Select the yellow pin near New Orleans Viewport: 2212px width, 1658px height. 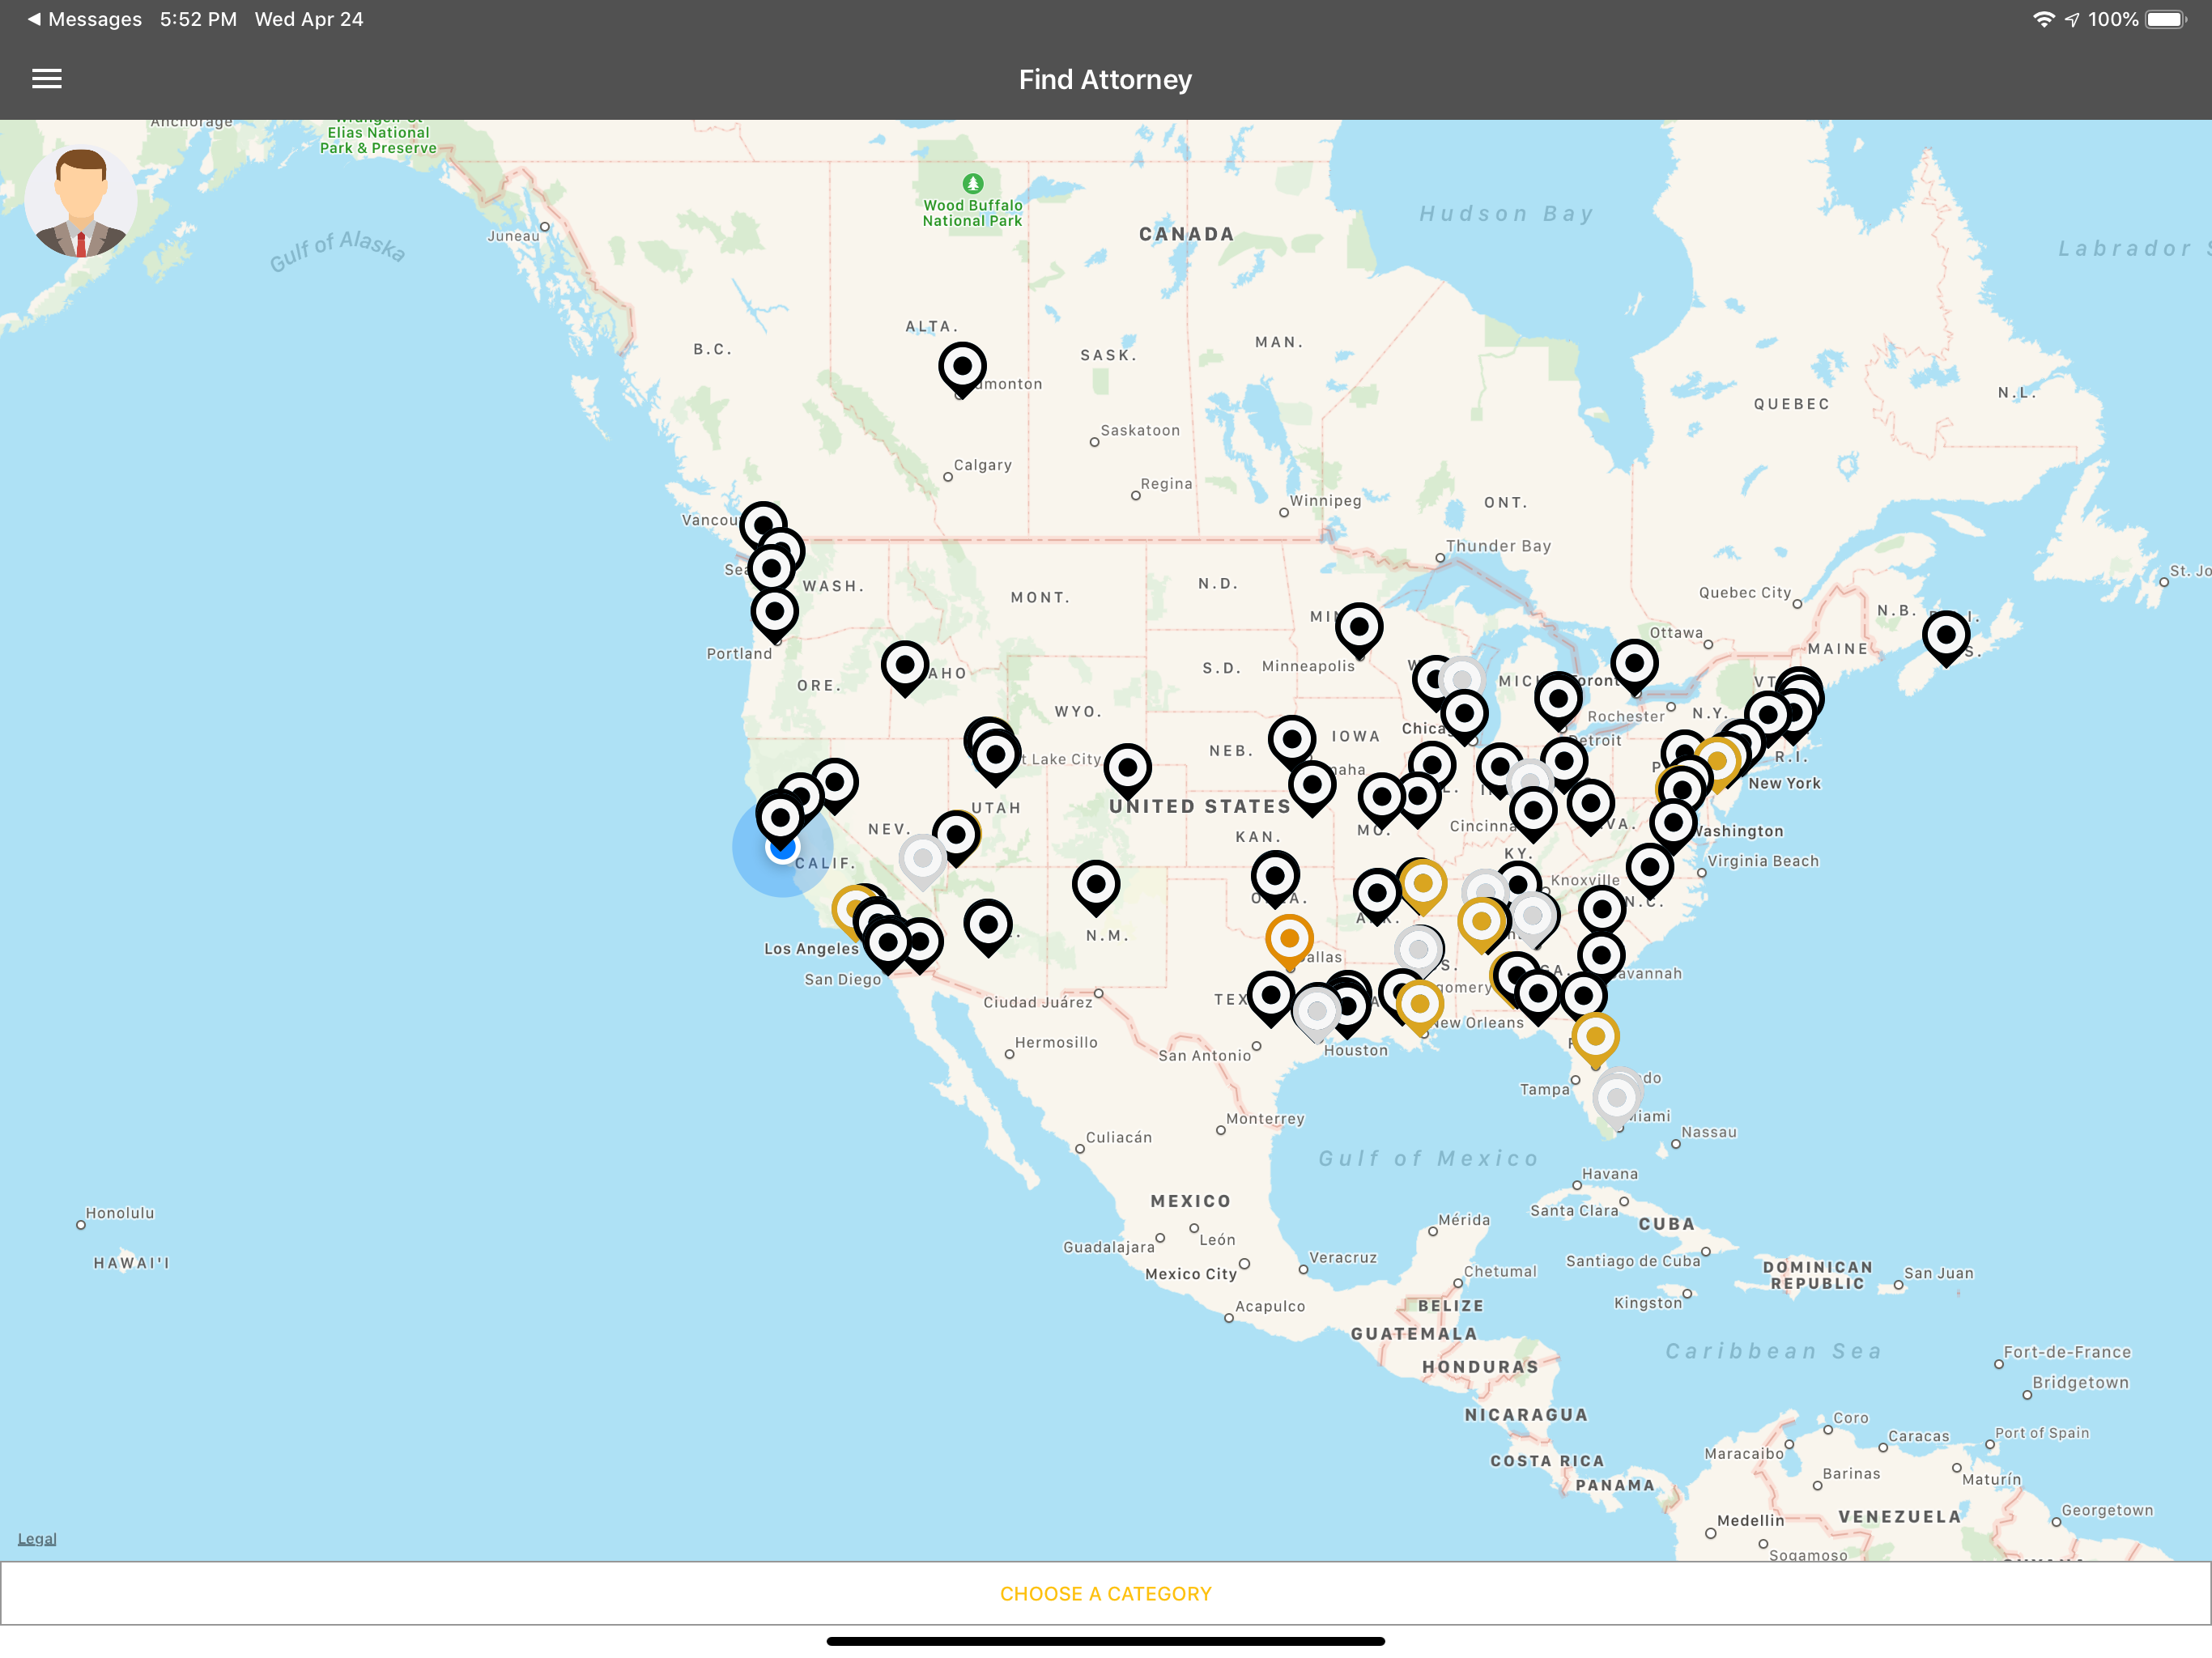pyautogui.click(x=1419, y=1007)
